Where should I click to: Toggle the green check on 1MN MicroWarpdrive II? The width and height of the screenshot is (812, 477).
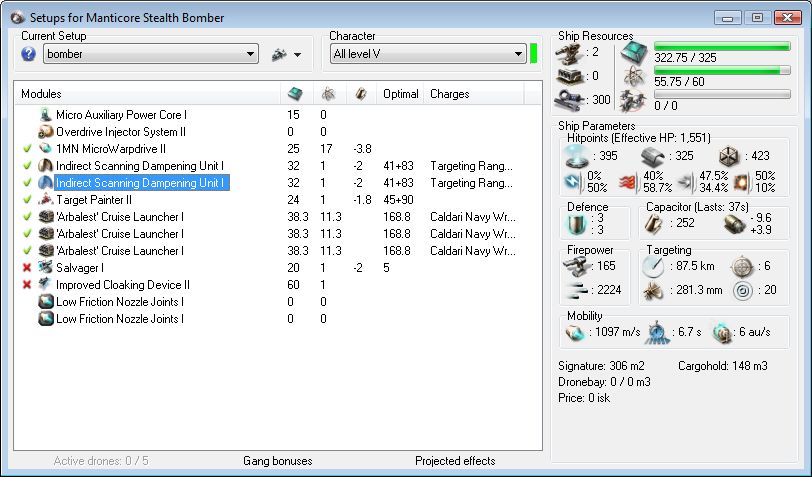coord(27,149)
